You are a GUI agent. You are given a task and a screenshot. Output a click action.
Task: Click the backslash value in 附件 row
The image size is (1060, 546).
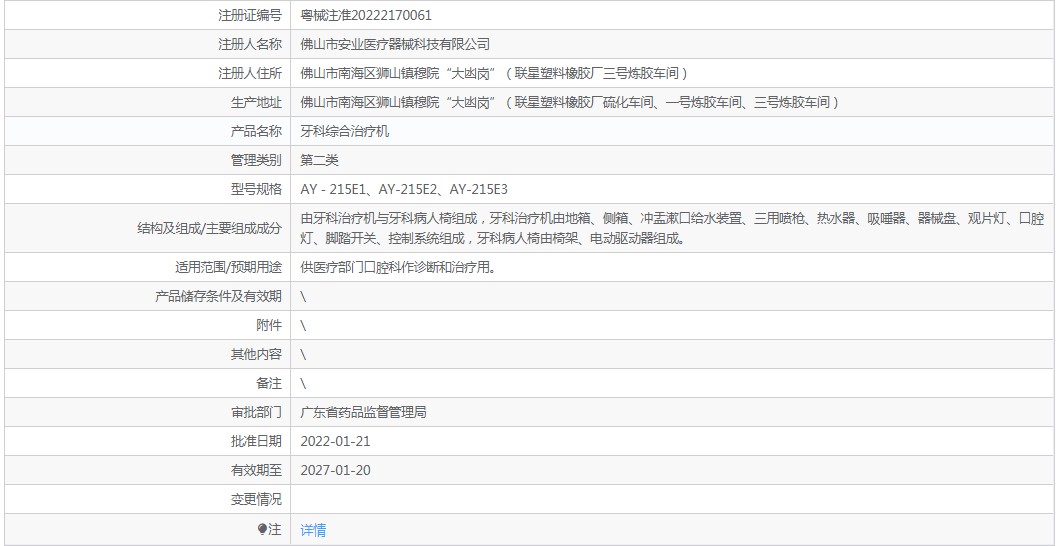(304, 325)
